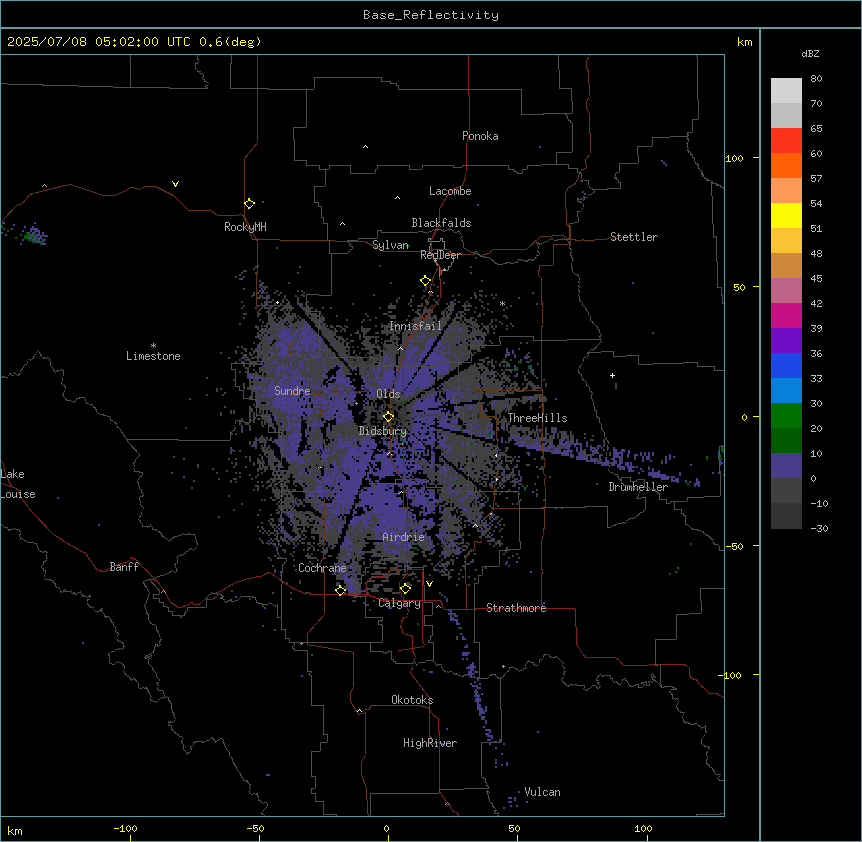Image resolution: width=862 pixels, height=842 pixels.
Task: Click the ThreeHills label
Action: click(537, 418)
